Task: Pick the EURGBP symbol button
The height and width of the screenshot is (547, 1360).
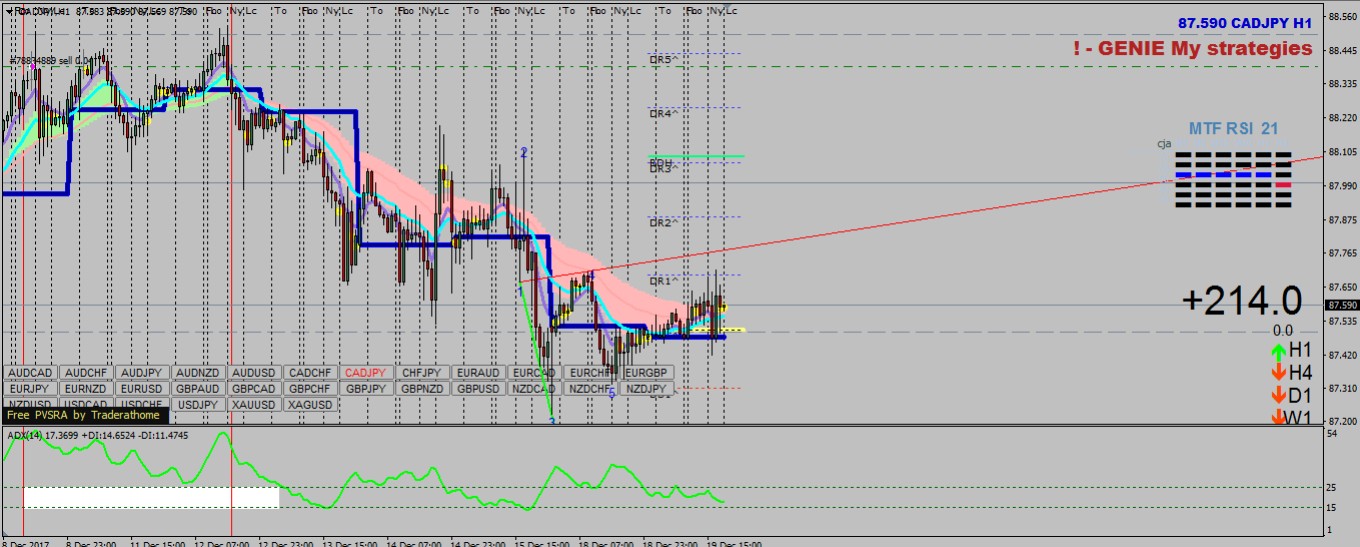Action: 646,372
